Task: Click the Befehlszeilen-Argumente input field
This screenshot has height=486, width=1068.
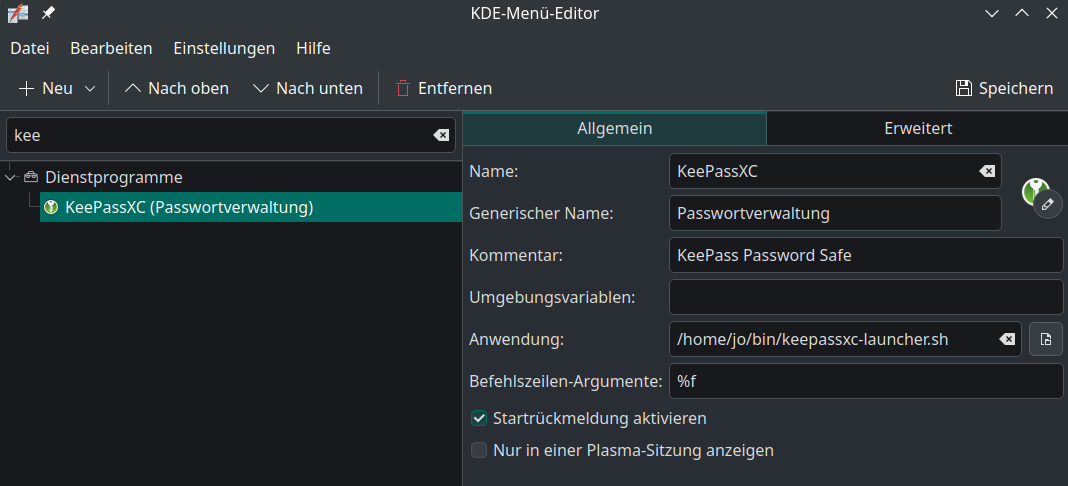Action: point(865,381)
